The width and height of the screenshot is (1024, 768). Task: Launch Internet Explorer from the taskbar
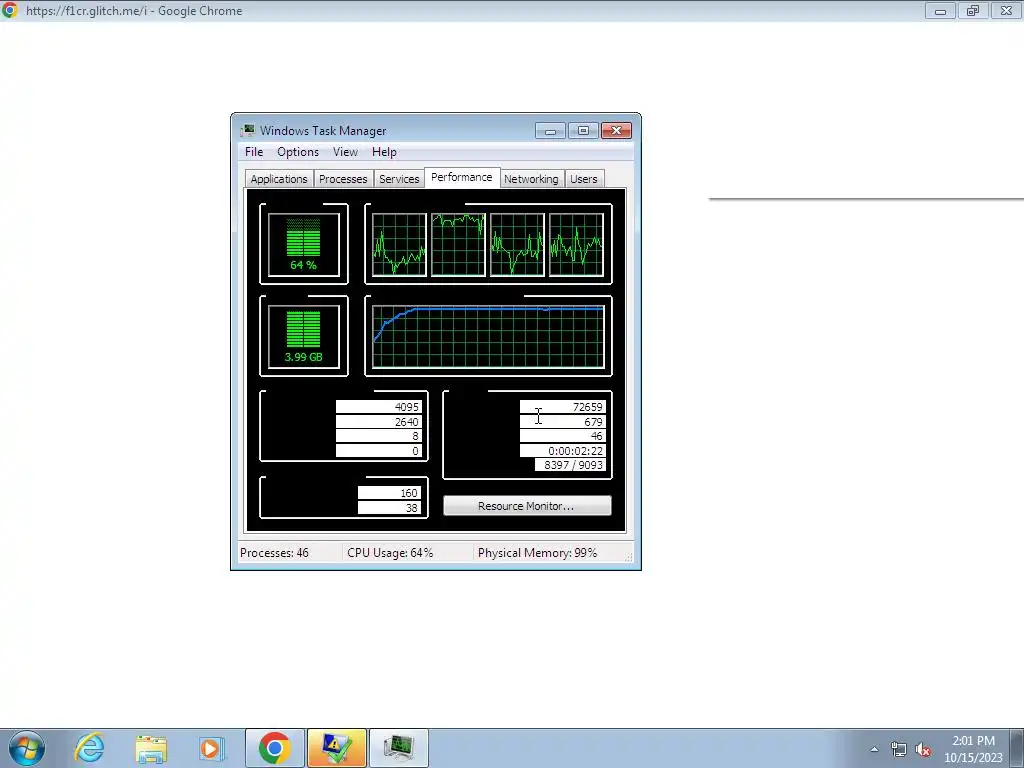(x=89, y=748)
